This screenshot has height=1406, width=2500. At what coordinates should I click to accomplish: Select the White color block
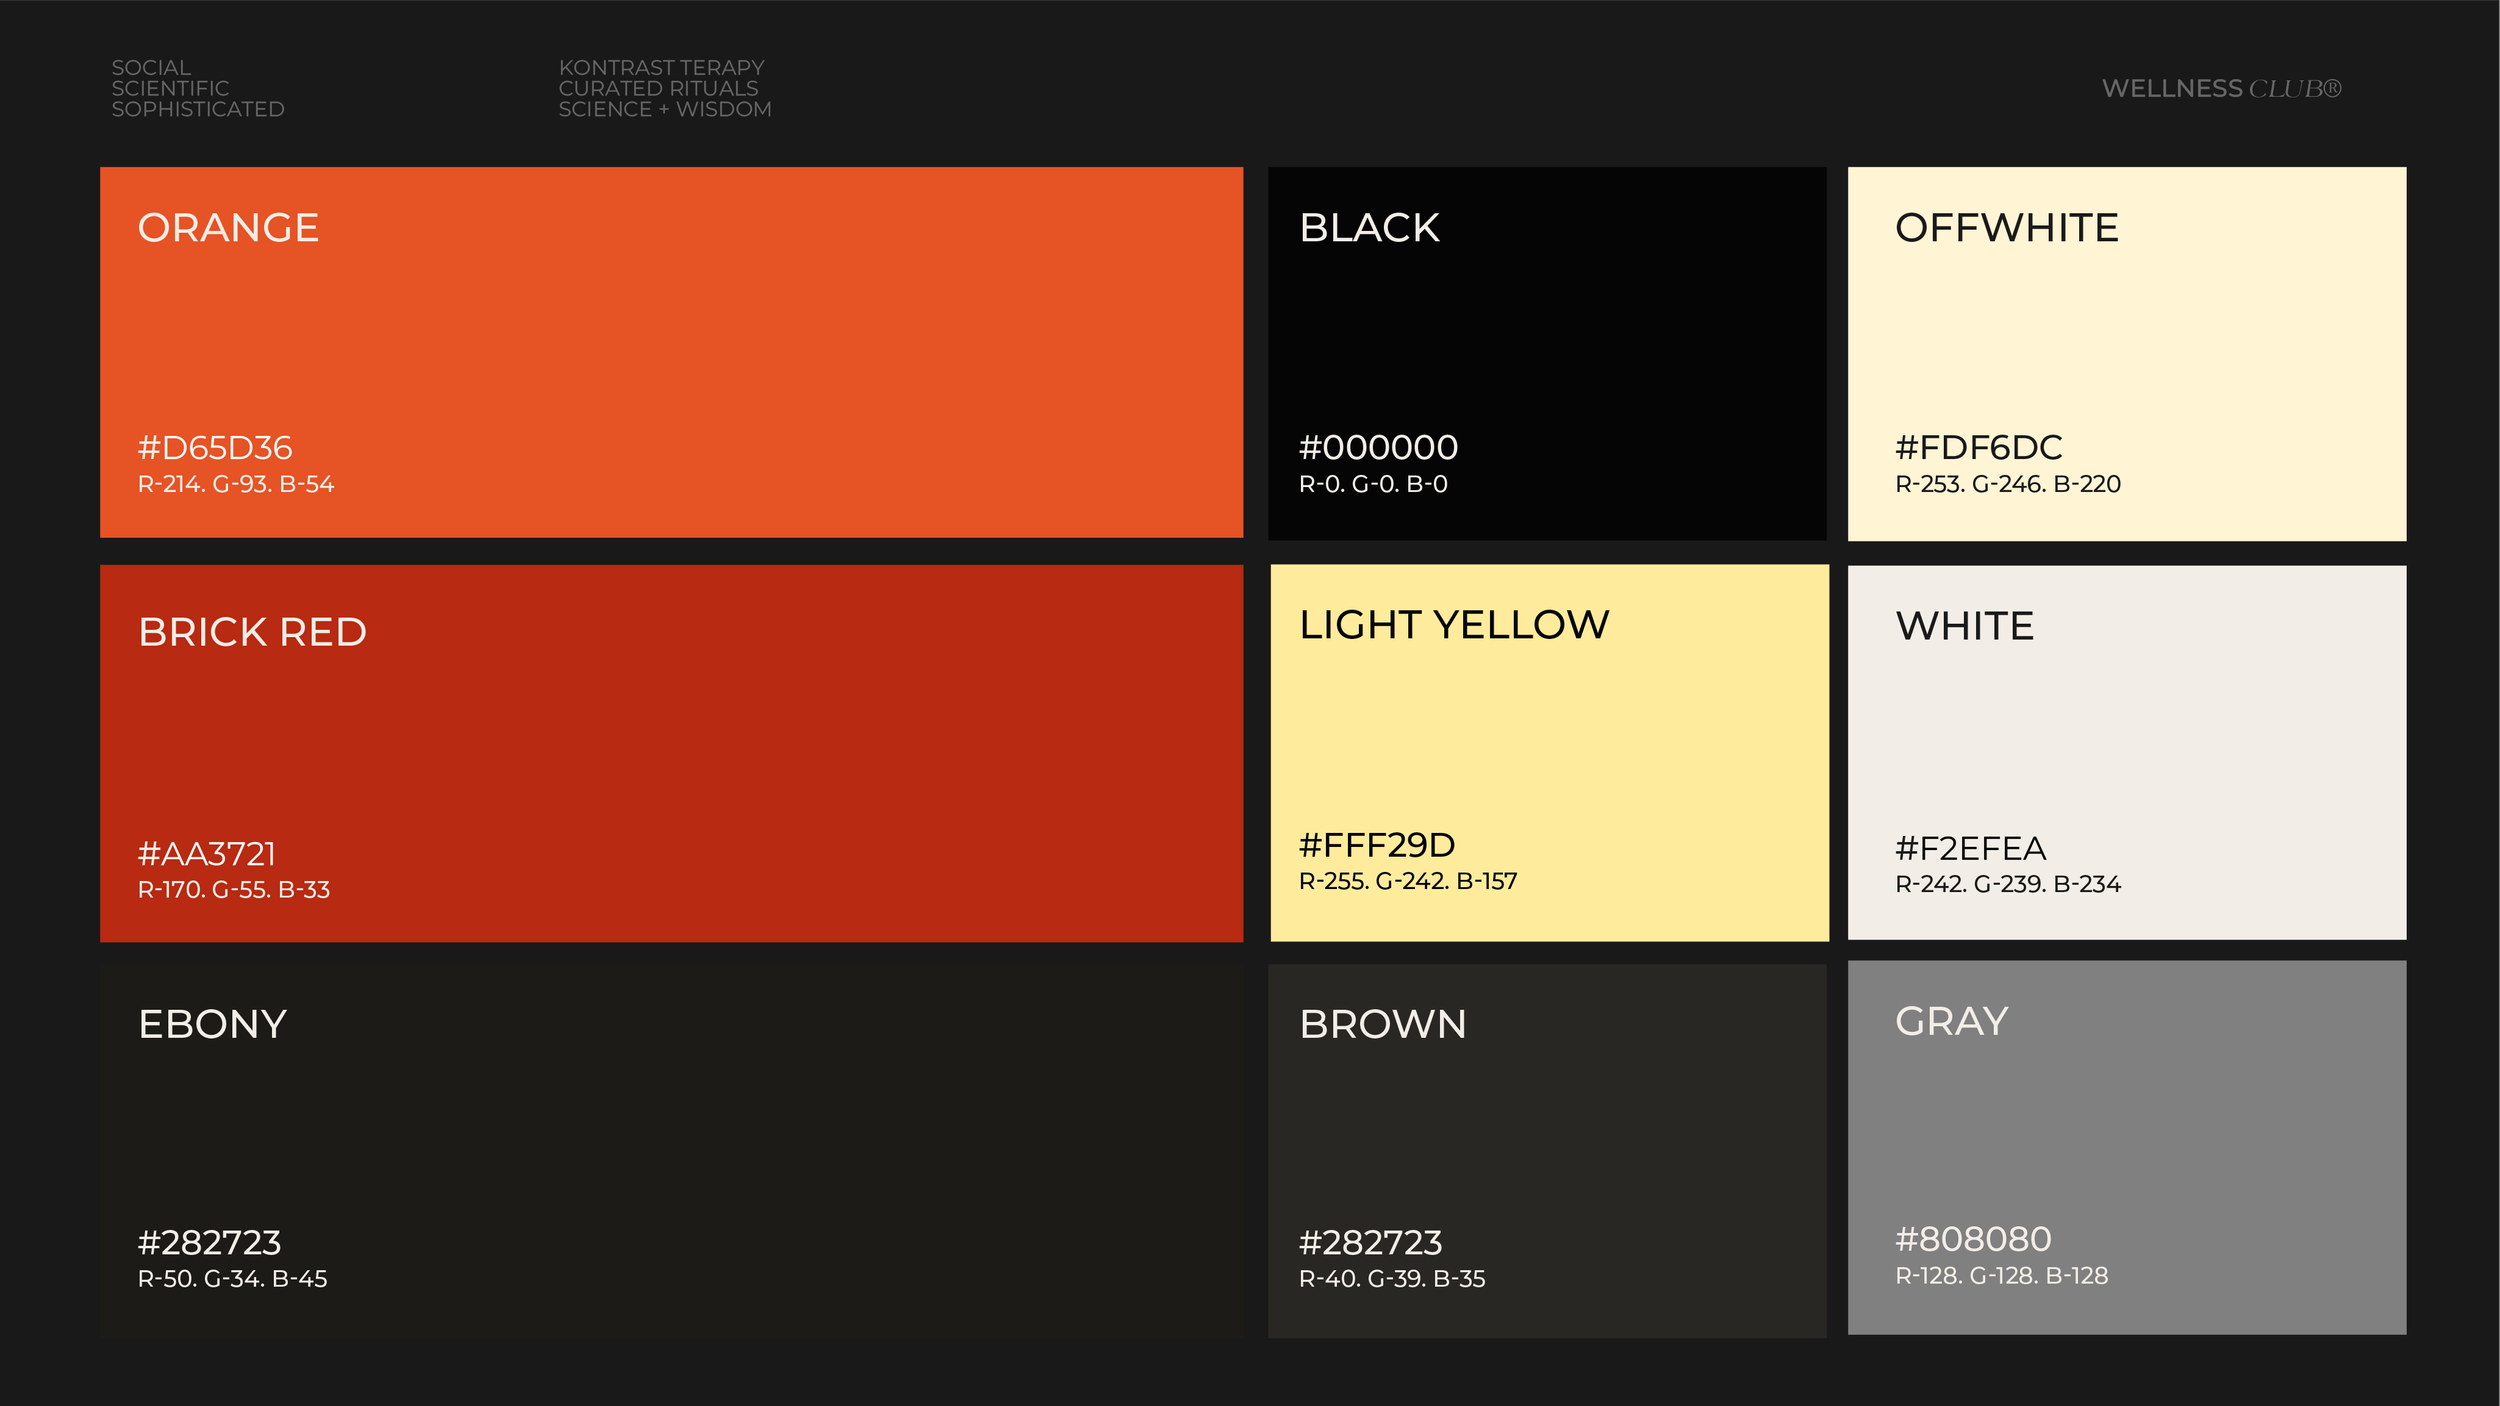coord(2126,752)
